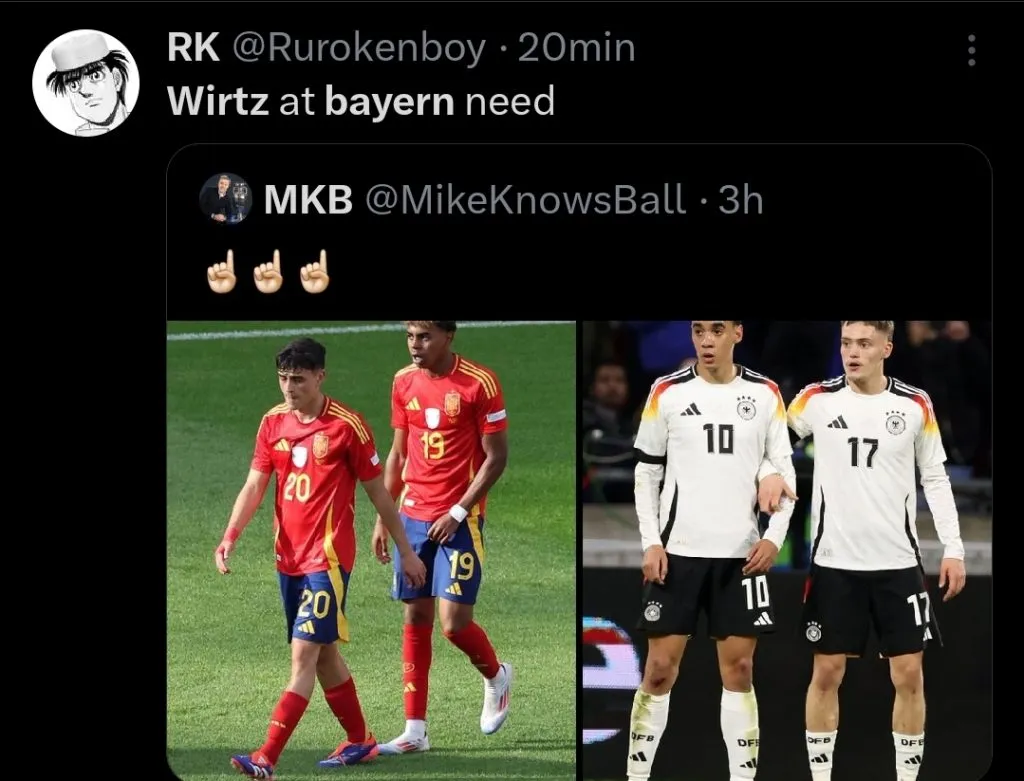Click the third pointing-up finger emoji
Screen dimensions: 1024x781
coord(315,272)
